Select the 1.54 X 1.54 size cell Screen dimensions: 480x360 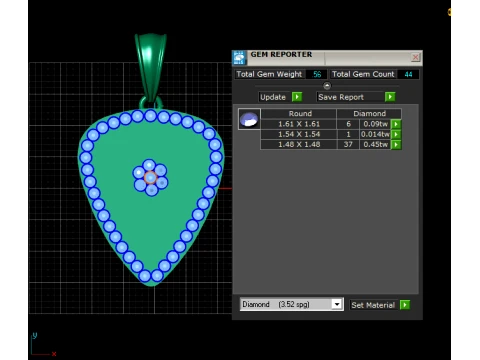point(299,134)
